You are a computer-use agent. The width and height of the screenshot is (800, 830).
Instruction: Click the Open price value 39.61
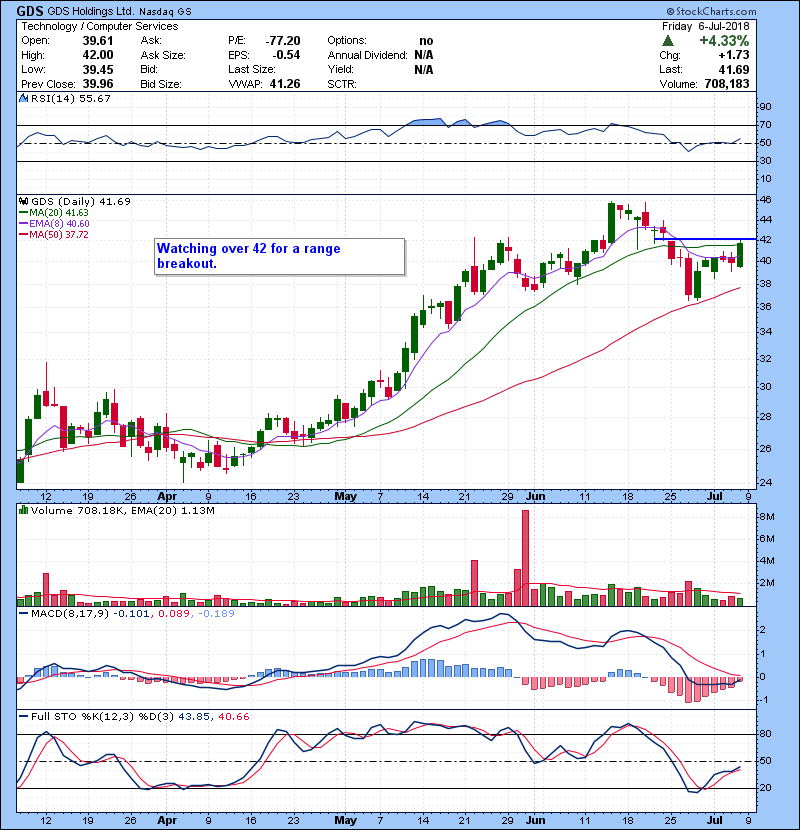click(x=98, y=41)
